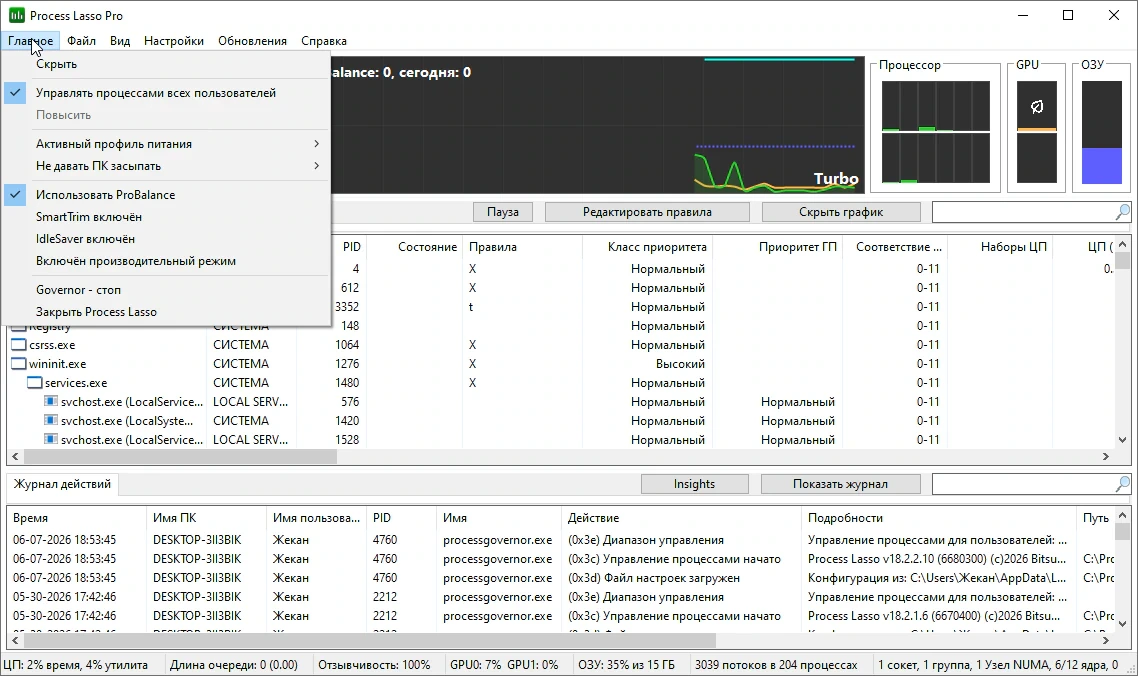
Task: Sort by PID column in process list
Action: (351, 247)
